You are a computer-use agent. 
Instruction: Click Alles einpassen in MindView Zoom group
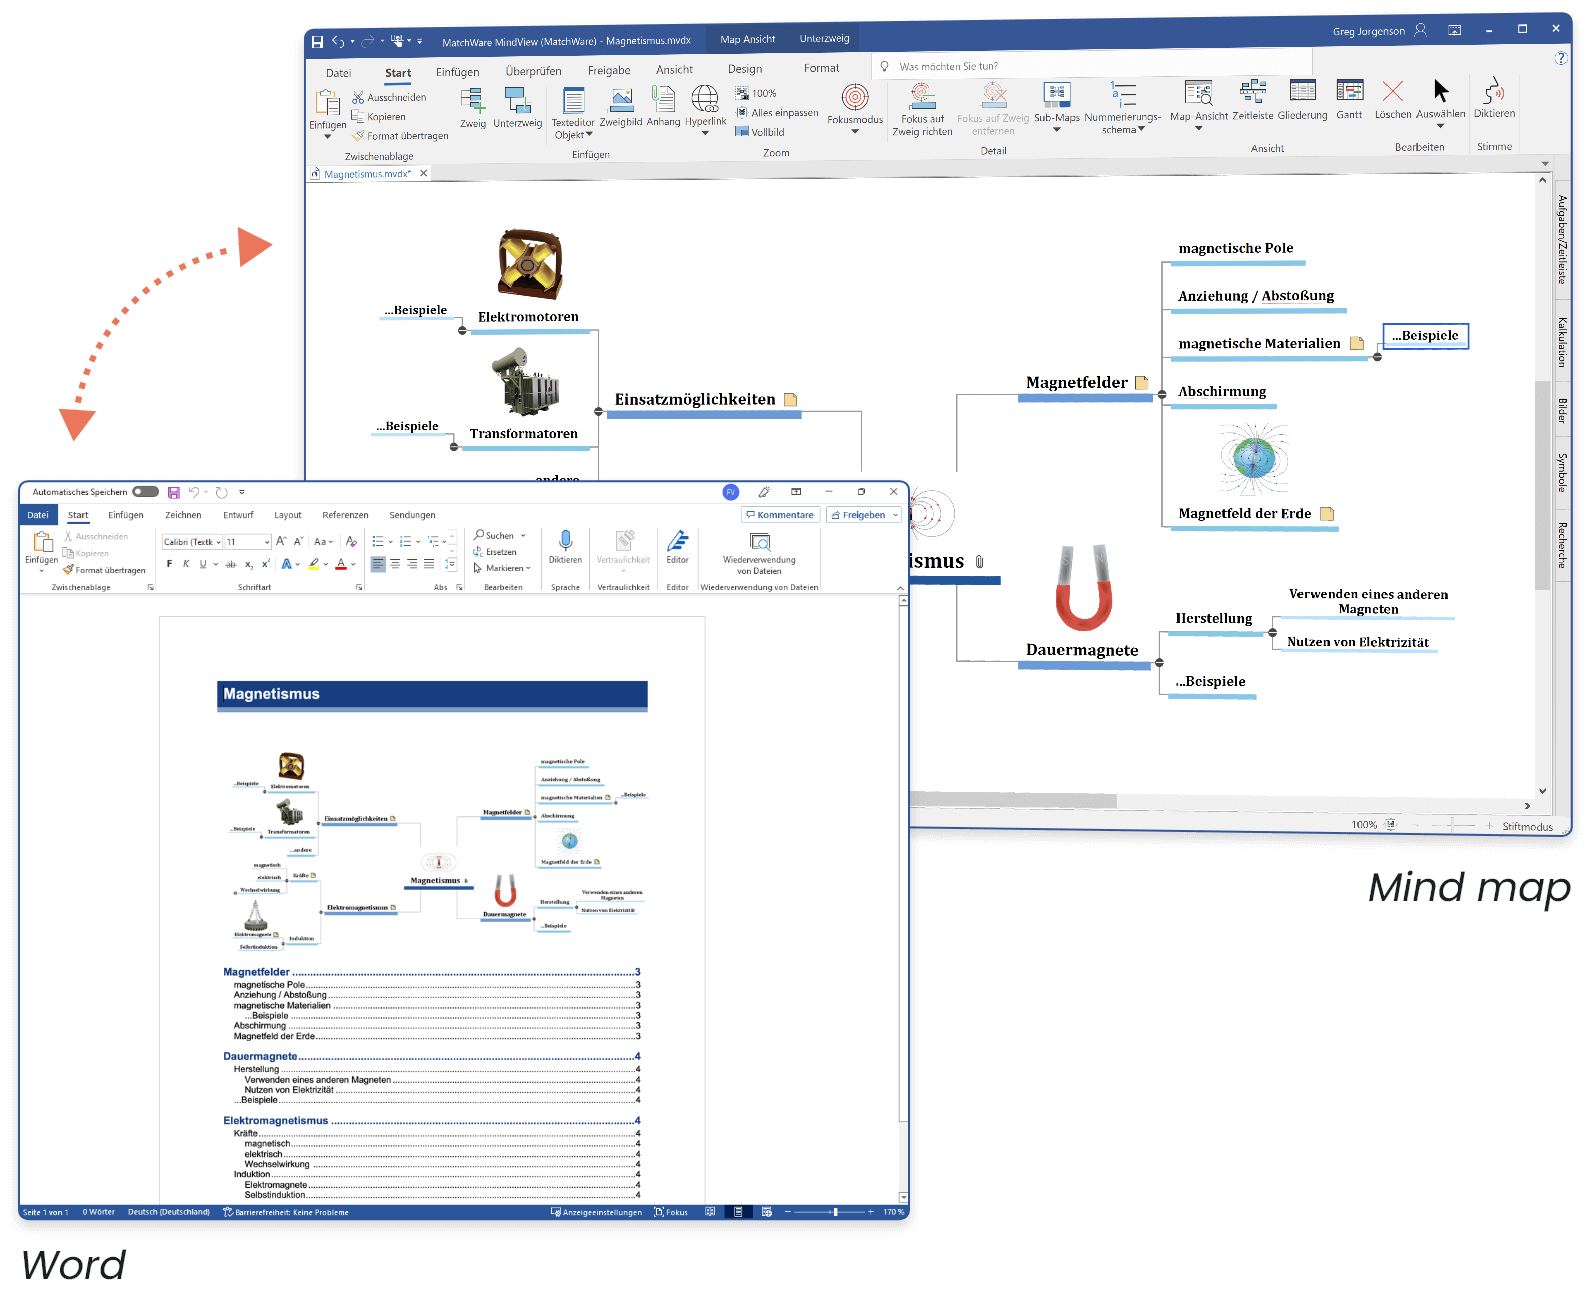pyautogui.click(x=777, y=113)
